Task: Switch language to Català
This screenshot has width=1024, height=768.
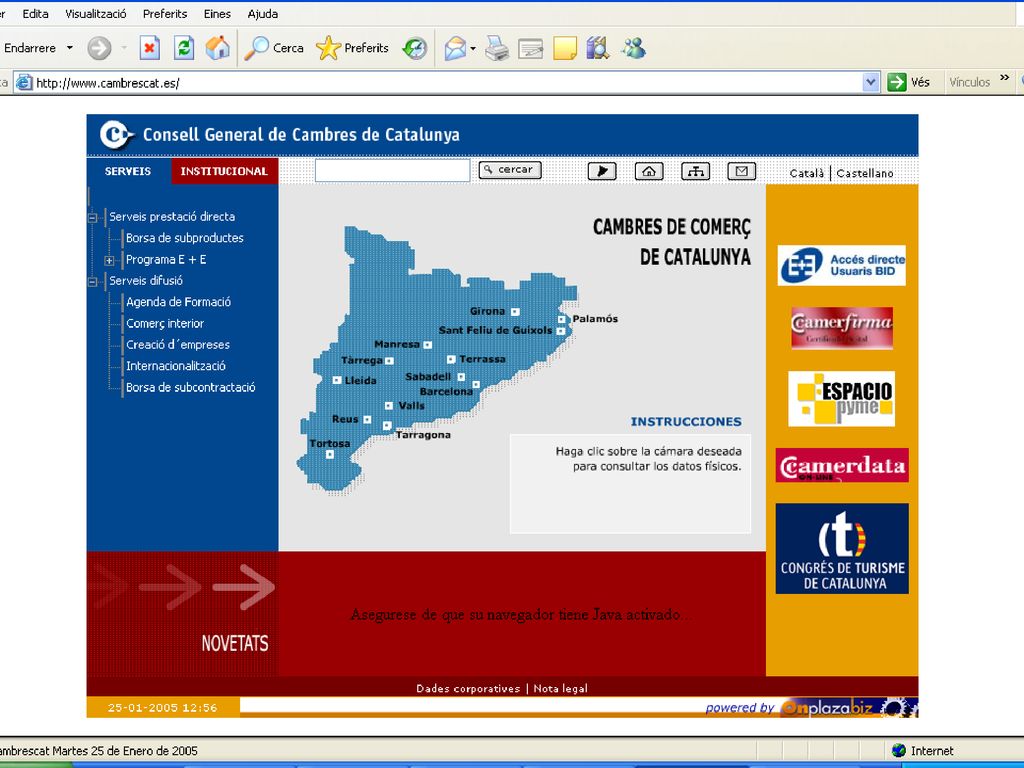Action: tap(807, 173)
